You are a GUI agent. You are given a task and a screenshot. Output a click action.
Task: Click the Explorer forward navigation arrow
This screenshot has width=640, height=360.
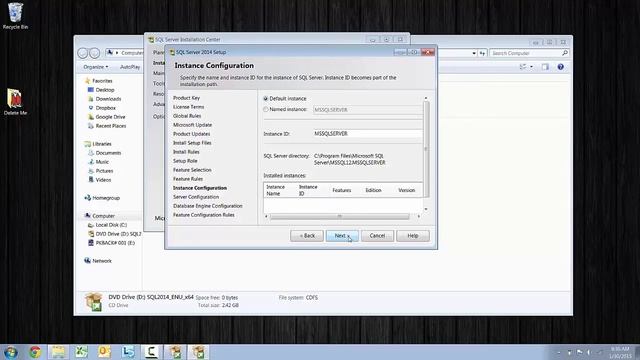pyautogui.click(x=94, y=53)
